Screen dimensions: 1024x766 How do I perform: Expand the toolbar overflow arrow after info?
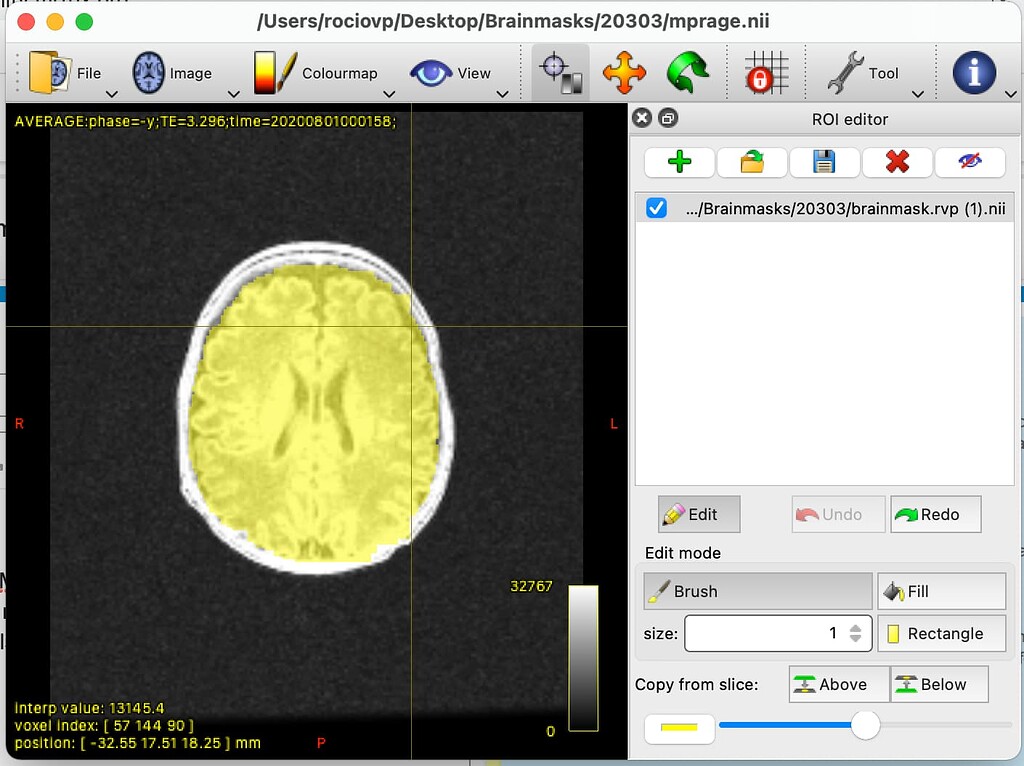[1011, 94]
